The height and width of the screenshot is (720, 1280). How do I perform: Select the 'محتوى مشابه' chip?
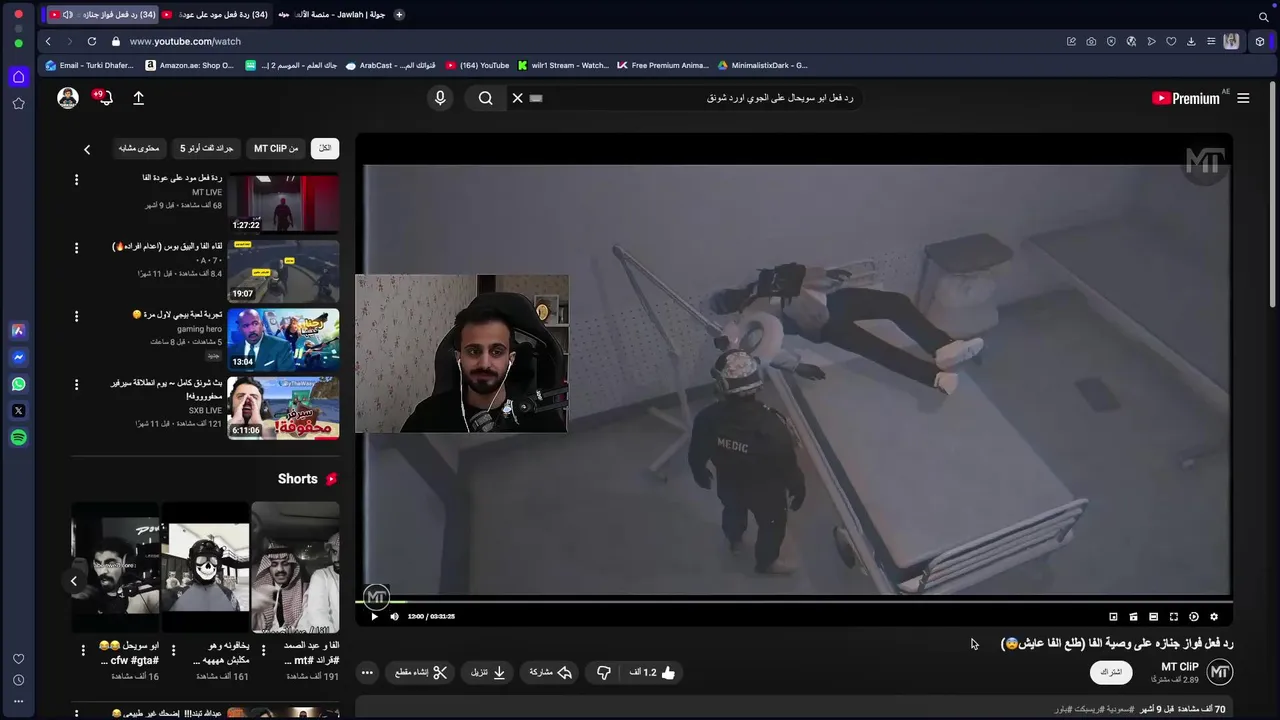click(x=139, y=148)
